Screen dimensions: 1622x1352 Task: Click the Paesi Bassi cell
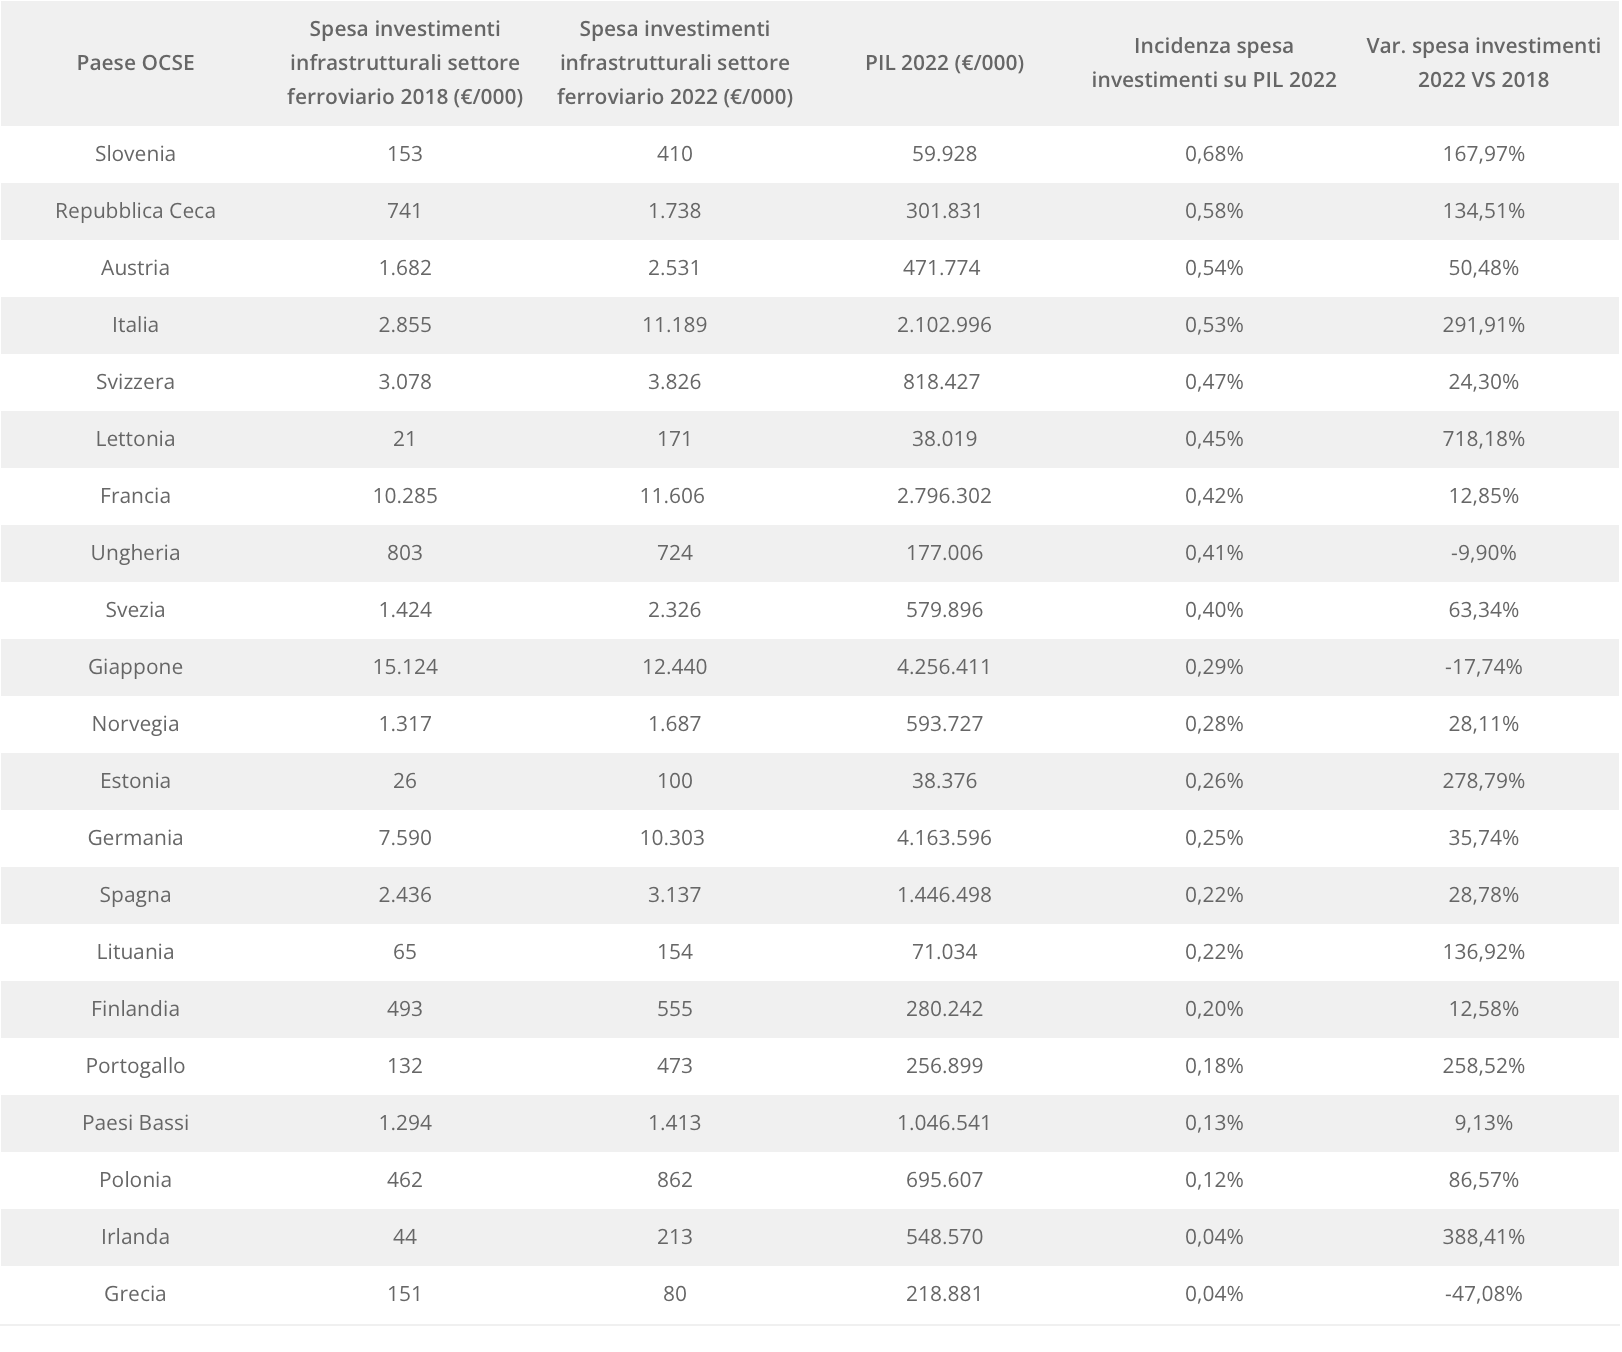click(x=135, y=1123)
